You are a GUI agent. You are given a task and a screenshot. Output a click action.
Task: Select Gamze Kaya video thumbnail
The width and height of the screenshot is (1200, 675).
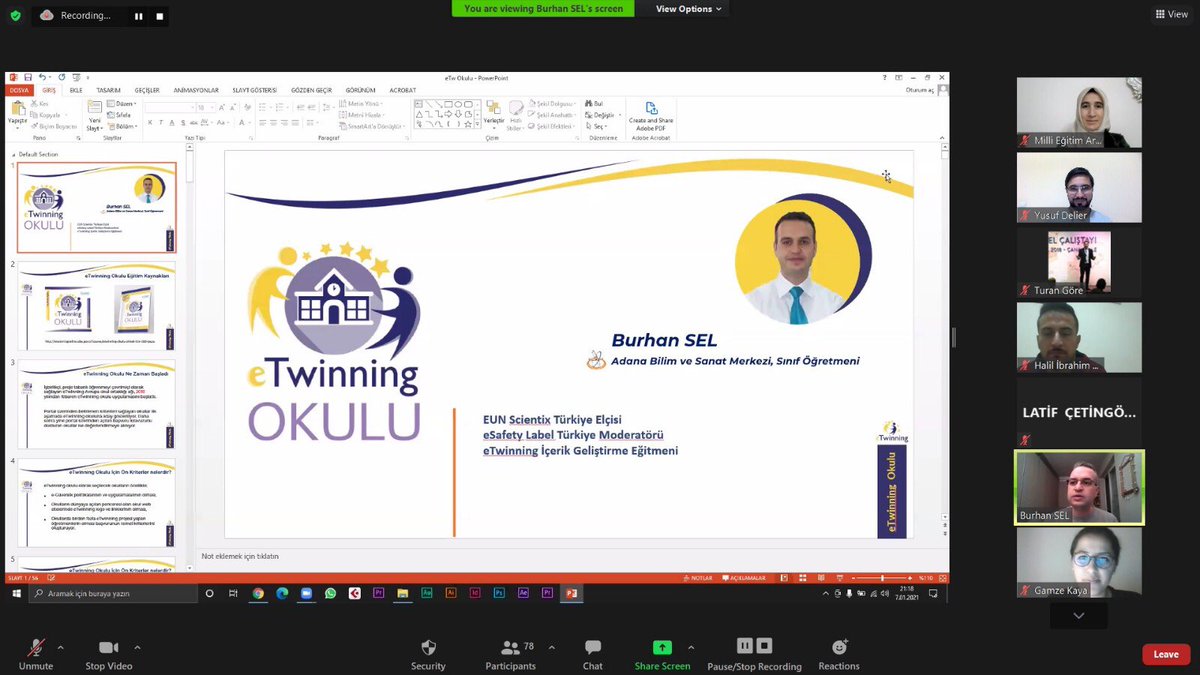click(x=1079, y=563)
